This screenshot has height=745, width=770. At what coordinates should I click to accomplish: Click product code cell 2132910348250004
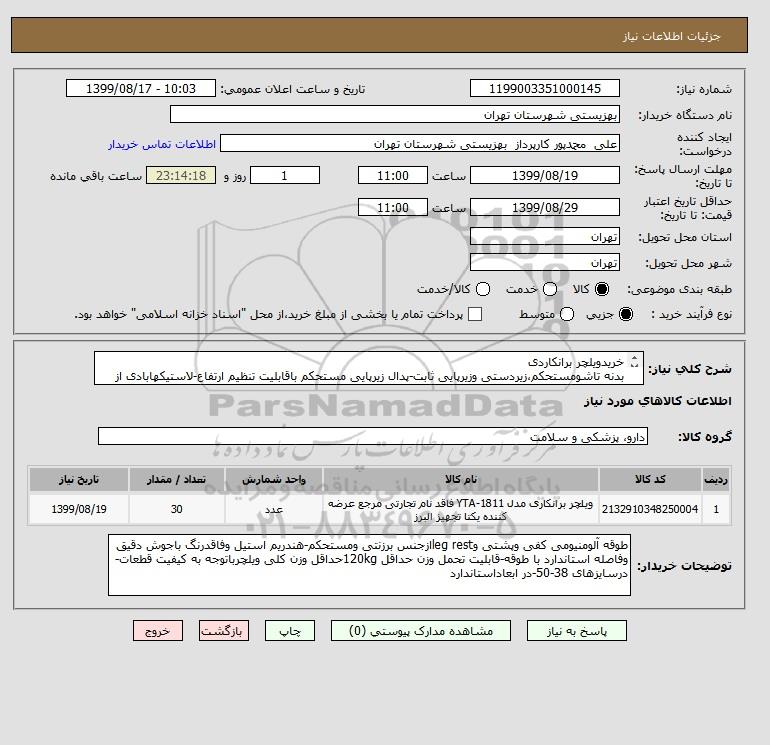[x=650, y=509]
